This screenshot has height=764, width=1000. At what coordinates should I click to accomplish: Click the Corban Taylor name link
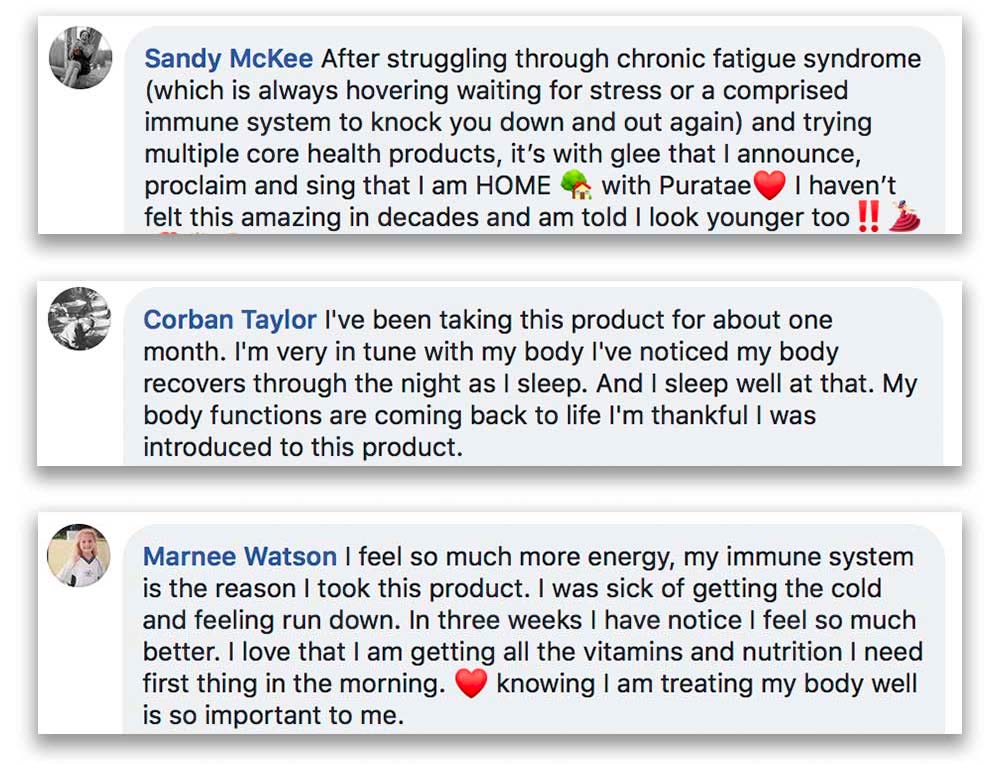(230, 320)
